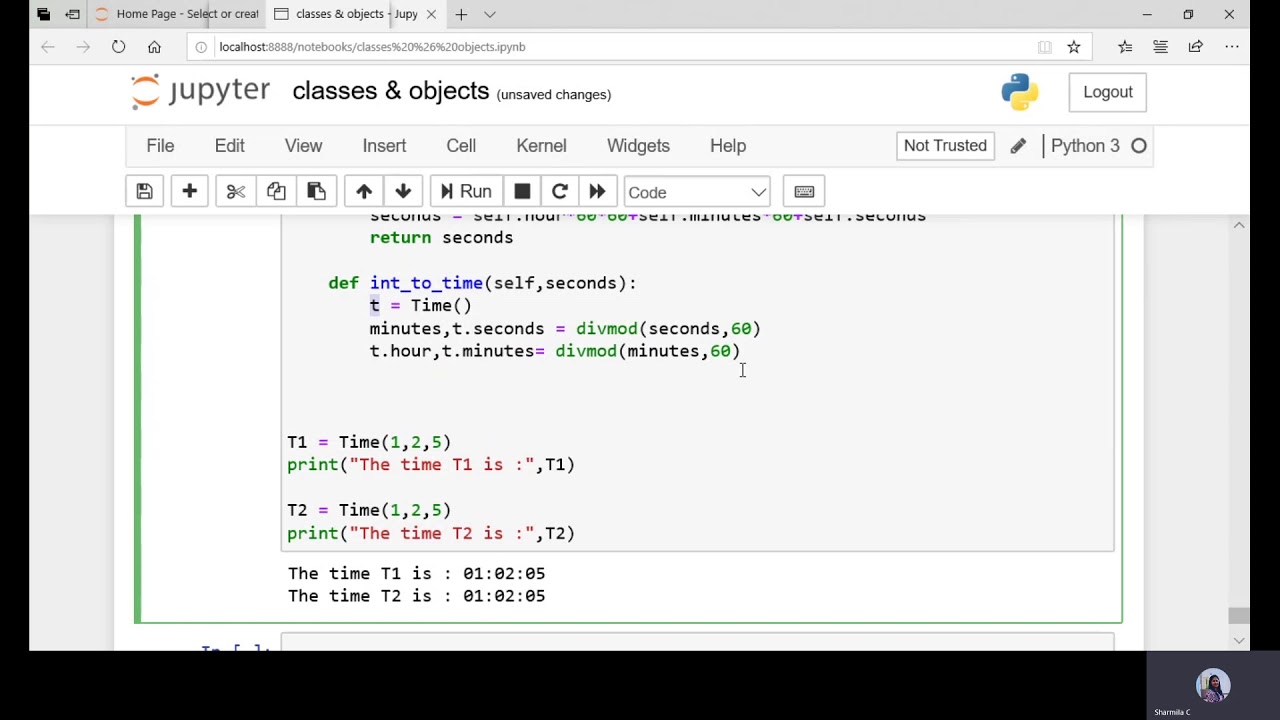
Task: Open the File menu
Action: pyautogui.click(x=160, y=146)
